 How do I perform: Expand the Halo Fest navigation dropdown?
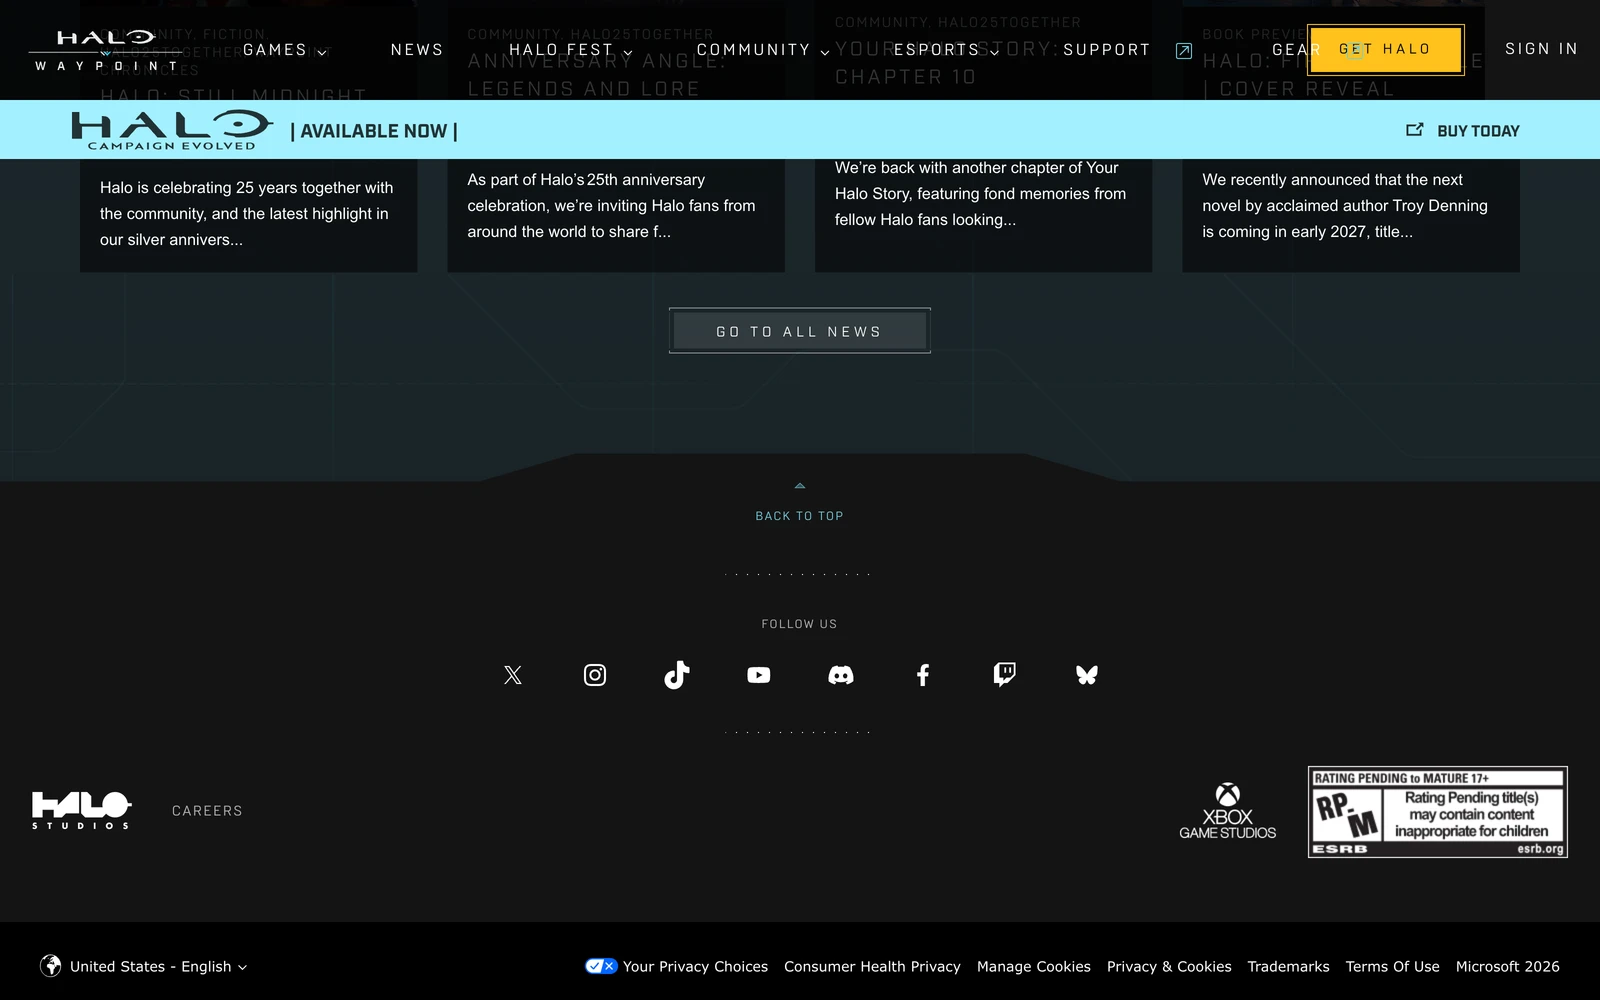coord(571,50)
